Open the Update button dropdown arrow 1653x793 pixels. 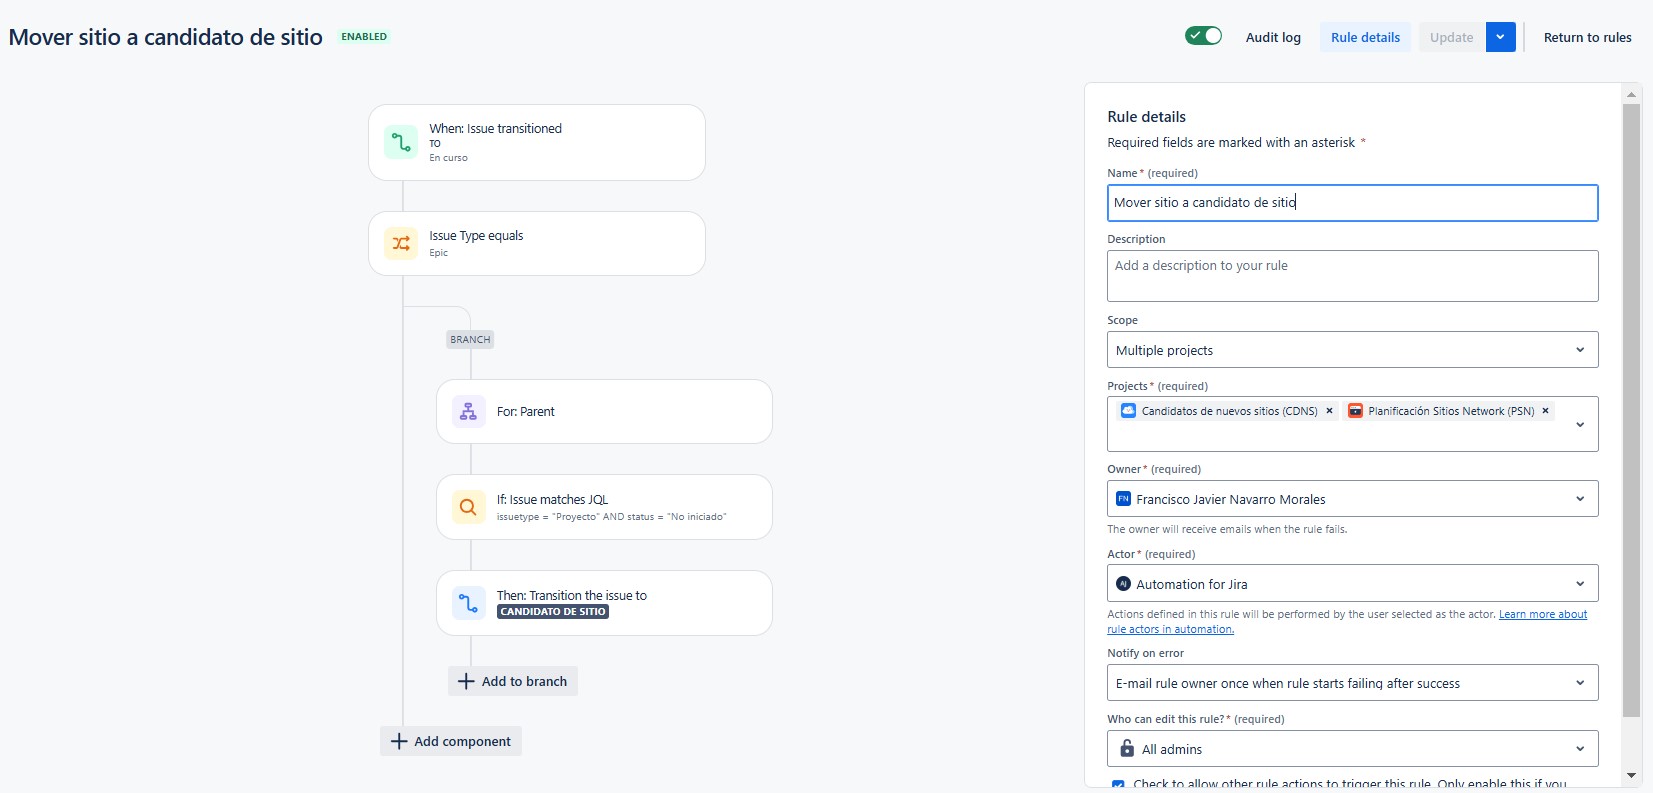(x=1500, y=37)
